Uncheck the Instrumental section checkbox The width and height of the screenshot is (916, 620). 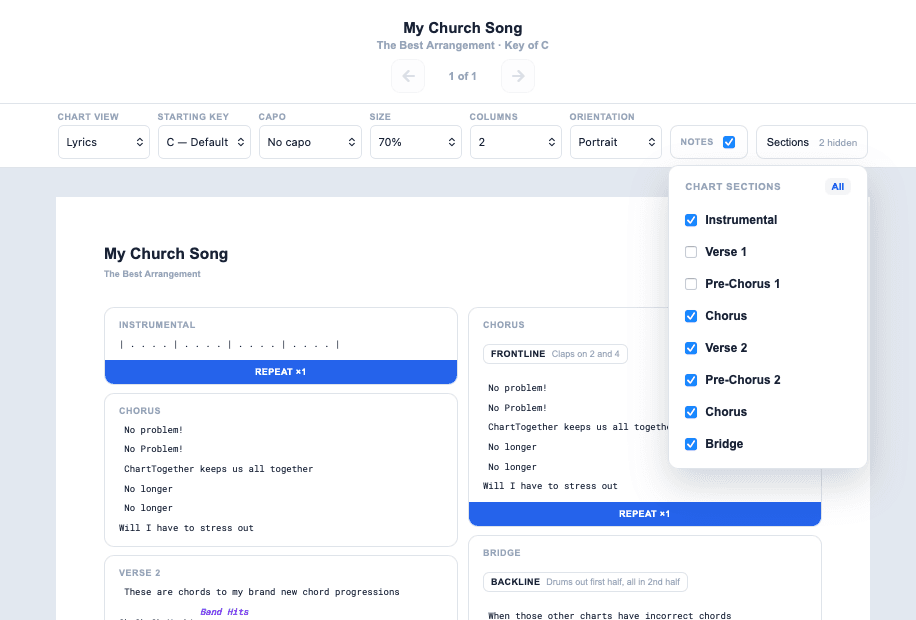pyautogui.click(x=691, y=220)
